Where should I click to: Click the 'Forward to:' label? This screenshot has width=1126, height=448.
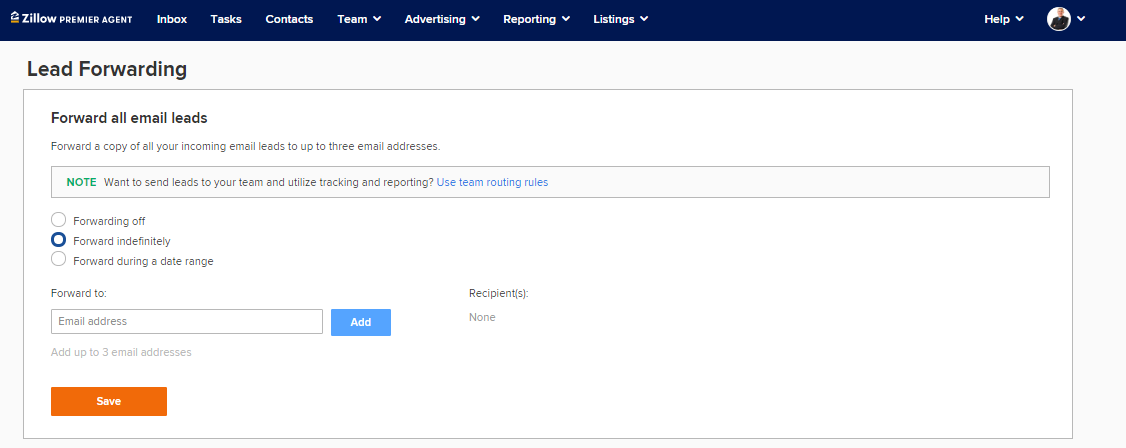(79, 293)
